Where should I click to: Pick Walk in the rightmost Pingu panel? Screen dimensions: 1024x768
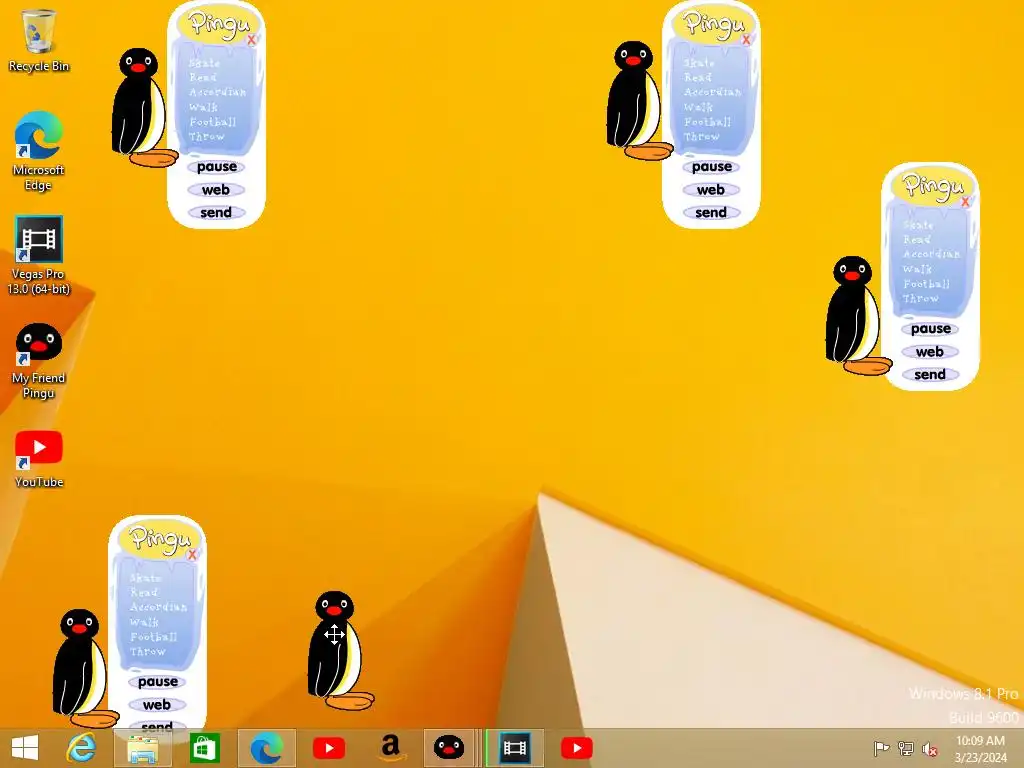(918, 269)
